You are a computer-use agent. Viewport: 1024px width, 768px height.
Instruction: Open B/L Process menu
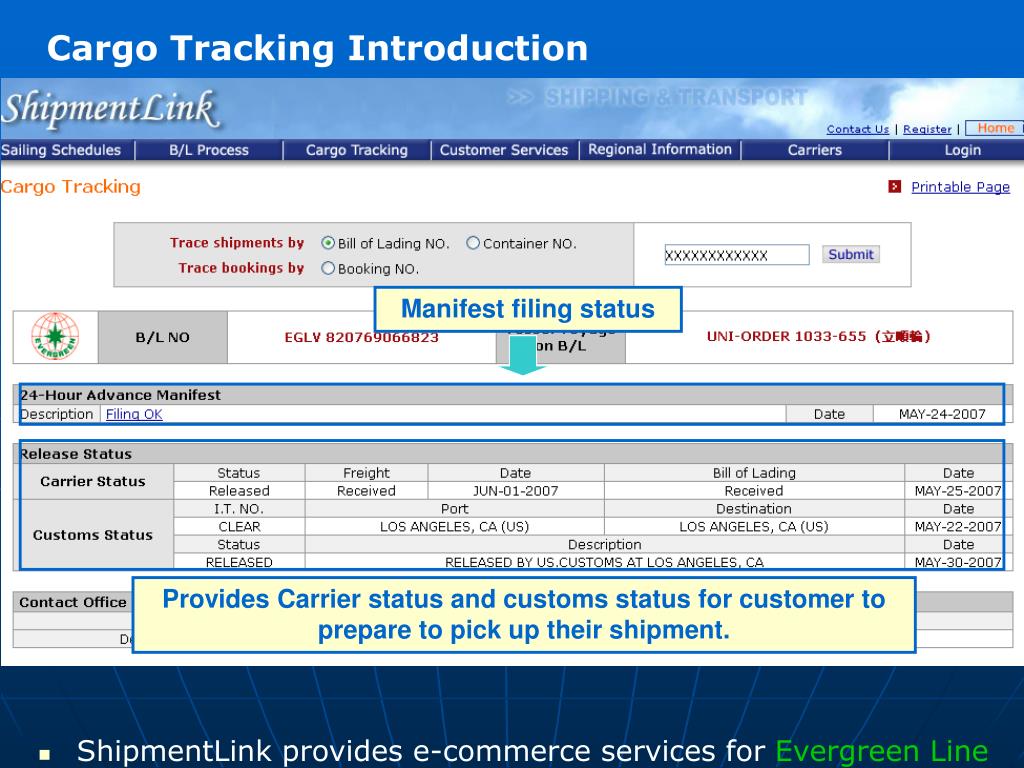pos(209,150)
